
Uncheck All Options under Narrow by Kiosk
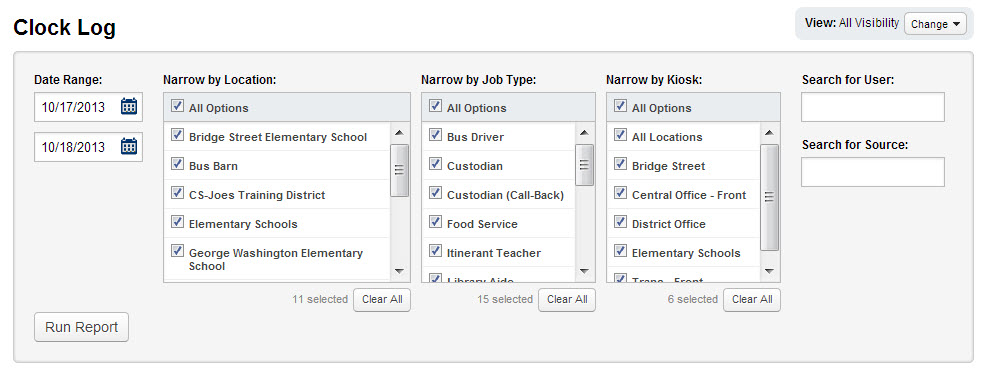pos(620,106)
